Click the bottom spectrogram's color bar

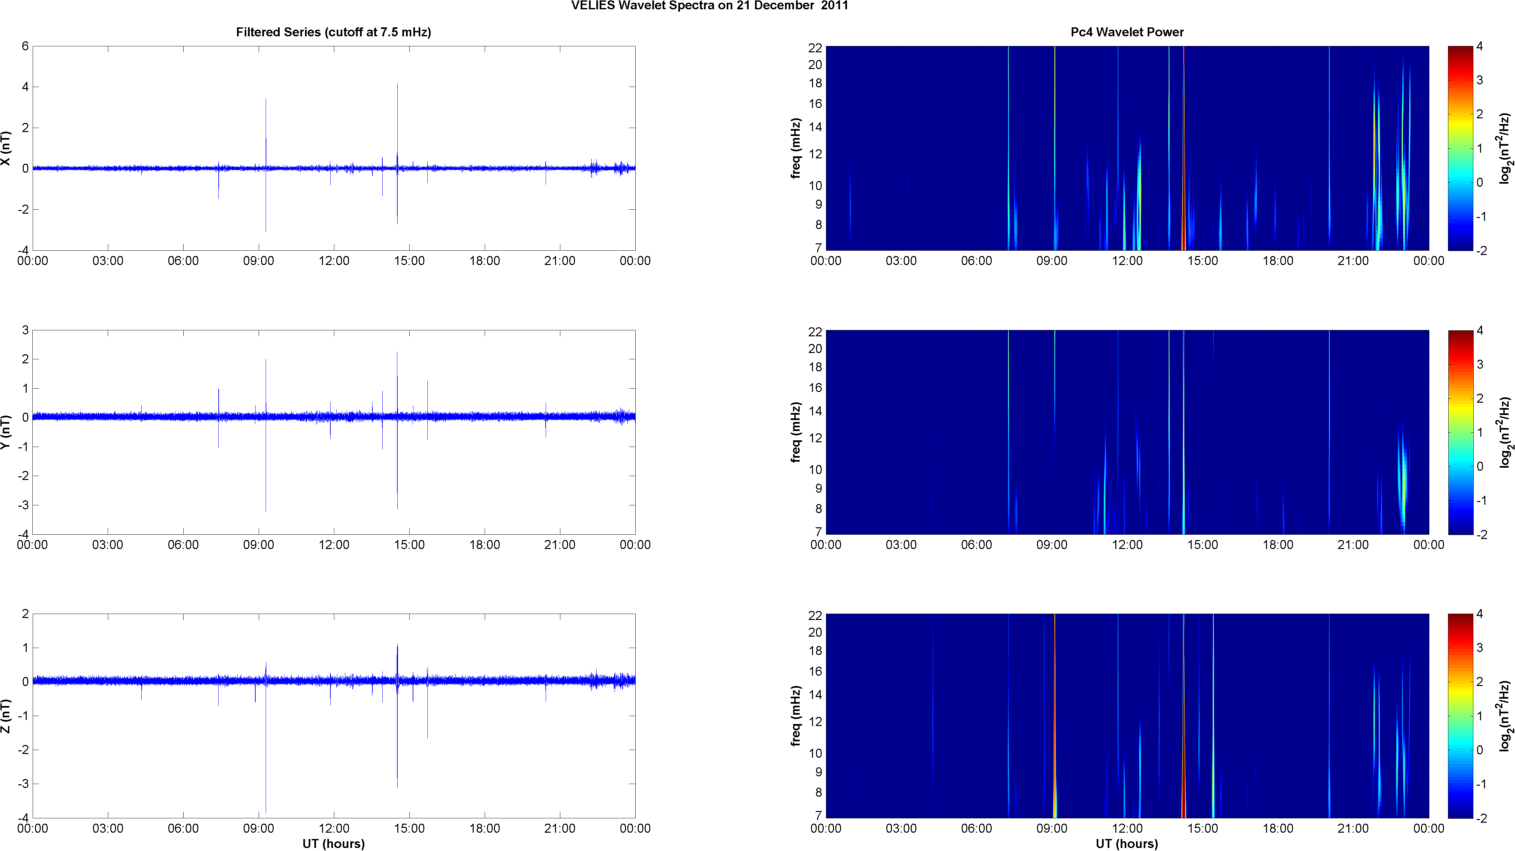pyautogui.click(x=1460, y=716)
